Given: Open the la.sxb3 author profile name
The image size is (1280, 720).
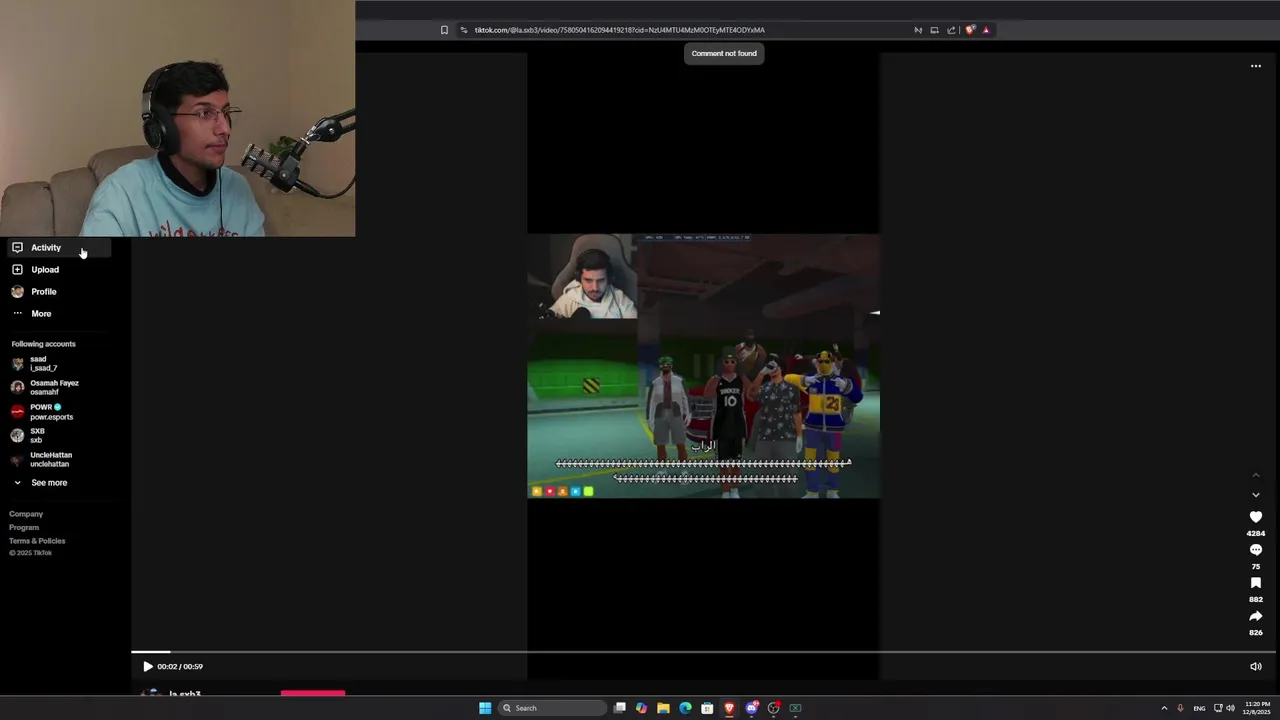Looking at the screenshot, I should point(185,693).
